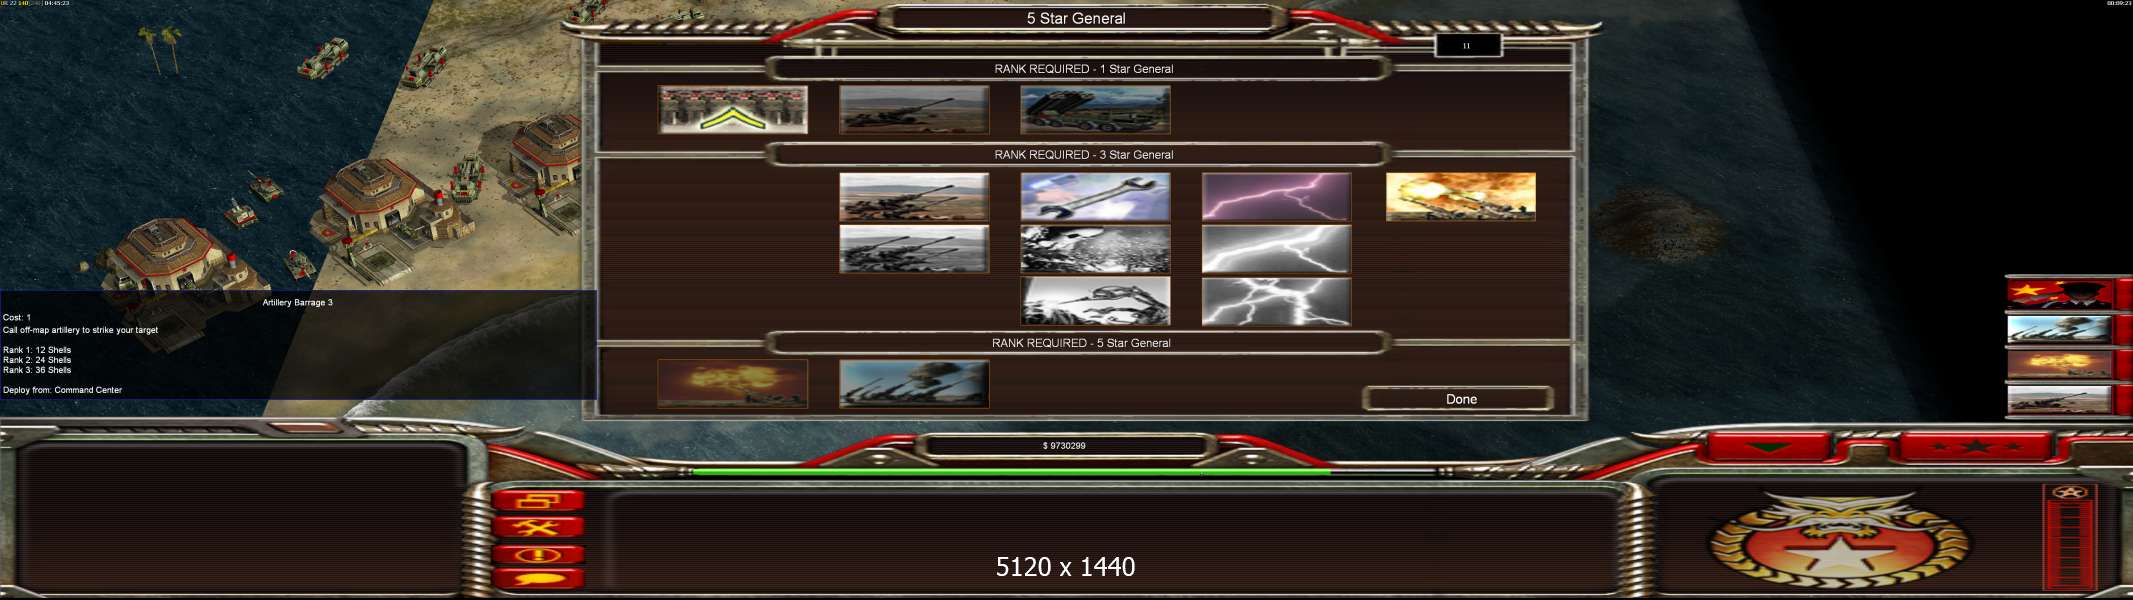Pick the colored artillery battery icon in 3 Star row
2133x600 pixels.
click(914, 197)
